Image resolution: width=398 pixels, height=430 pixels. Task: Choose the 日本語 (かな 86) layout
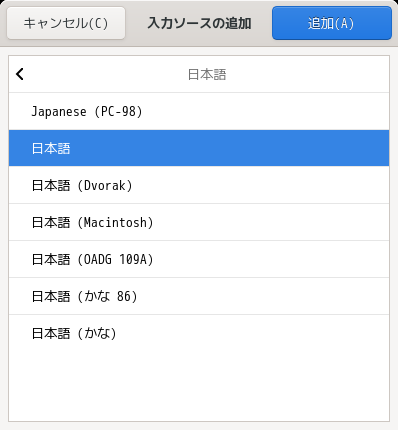199,296
